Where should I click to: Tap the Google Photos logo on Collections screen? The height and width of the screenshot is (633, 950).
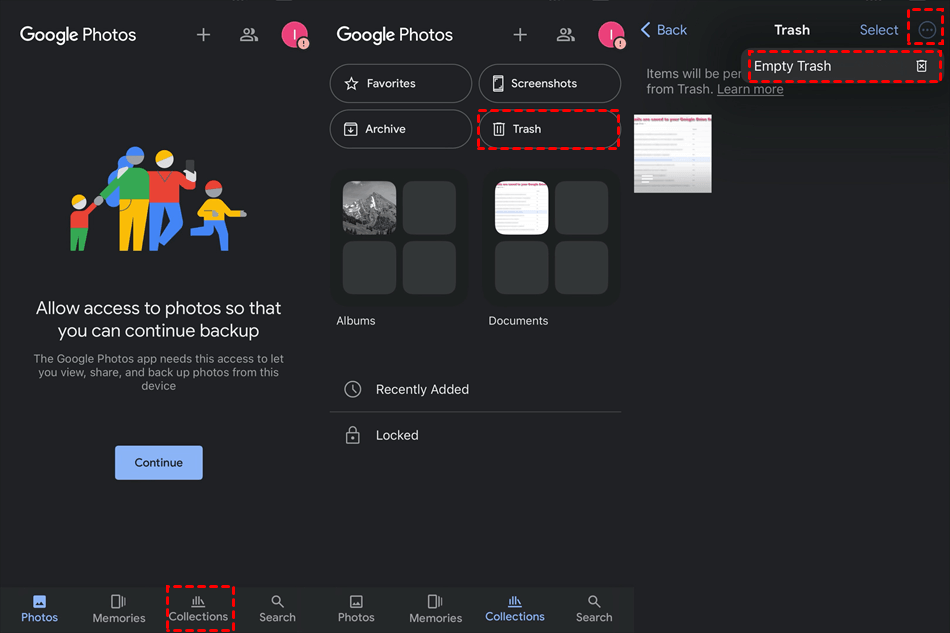[394, 35]
